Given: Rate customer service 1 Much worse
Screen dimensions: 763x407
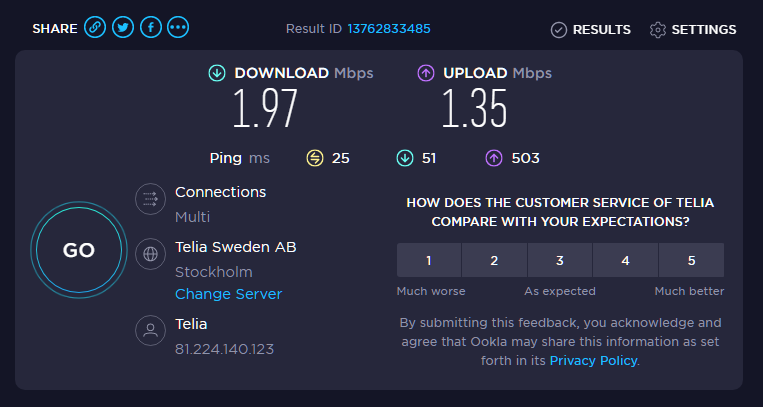Looking at the screenshot, I should pyautogui.click(x=429, y=260).
